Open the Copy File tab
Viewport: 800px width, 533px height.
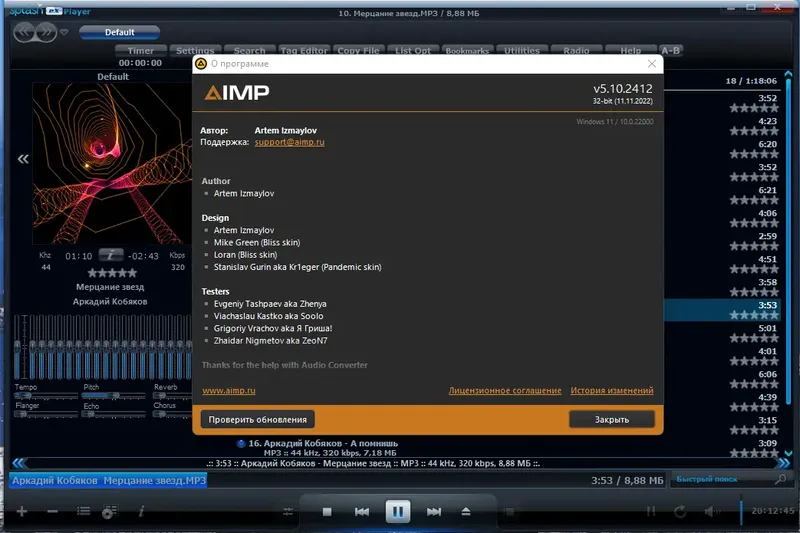click(358, 50)
